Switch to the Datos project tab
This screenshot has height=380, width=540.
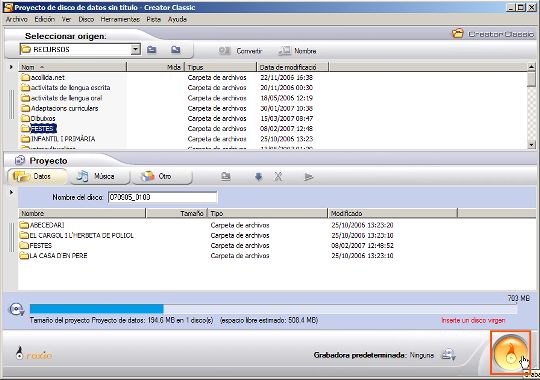pyautogui.click(x=37, y=176)
